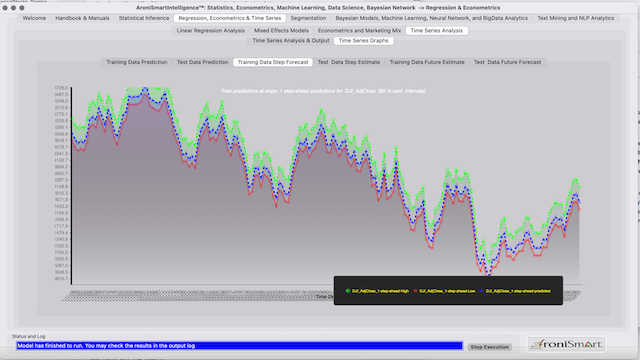Image resolution: width=640 pixels, height=360 pixels.
Task: Click legend label DJI_AdjClose_1-step-ahead-High
Action: coord(380,291)
